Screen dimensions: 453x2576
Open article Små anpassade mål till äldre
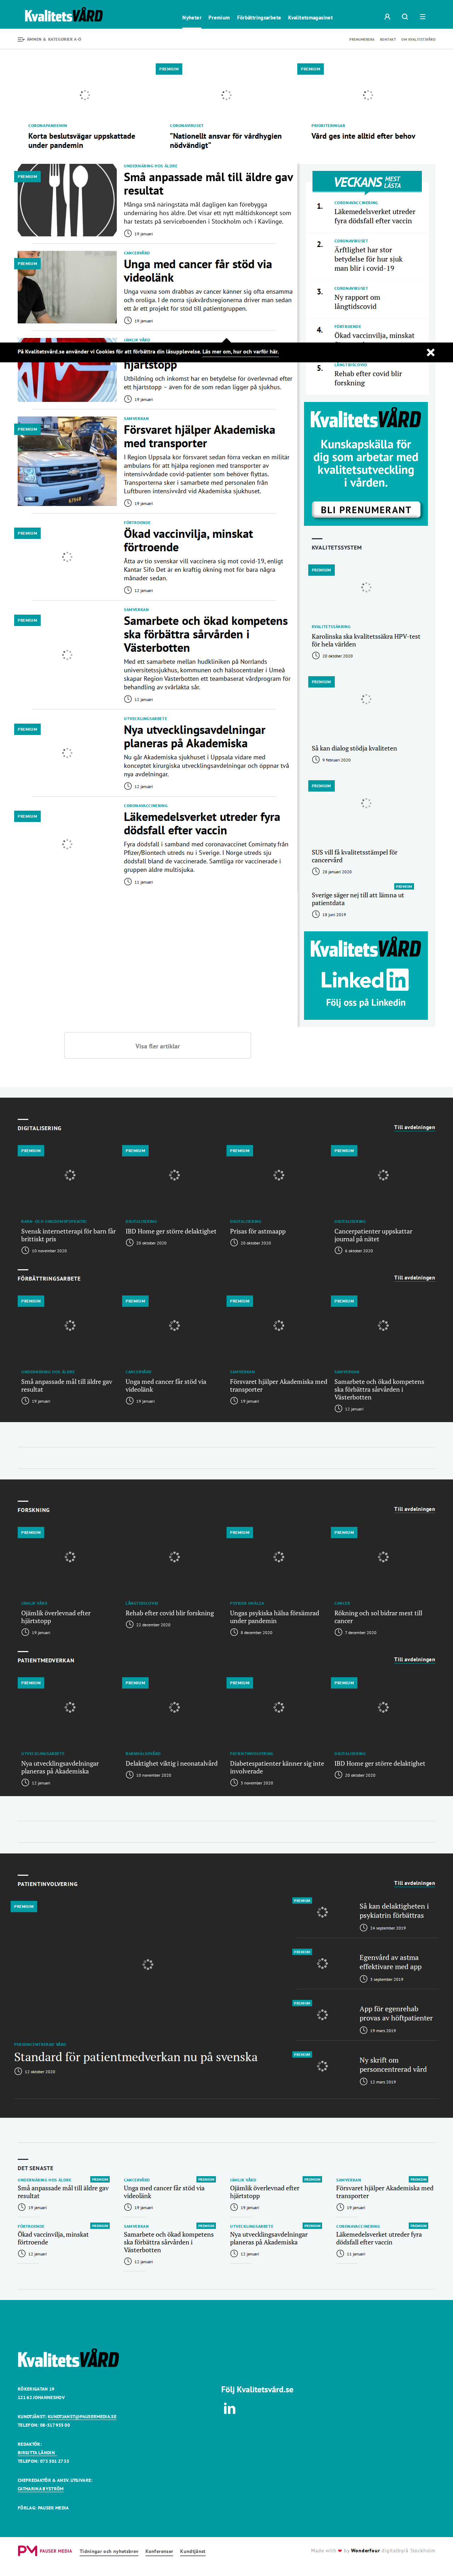click(208, 183)
